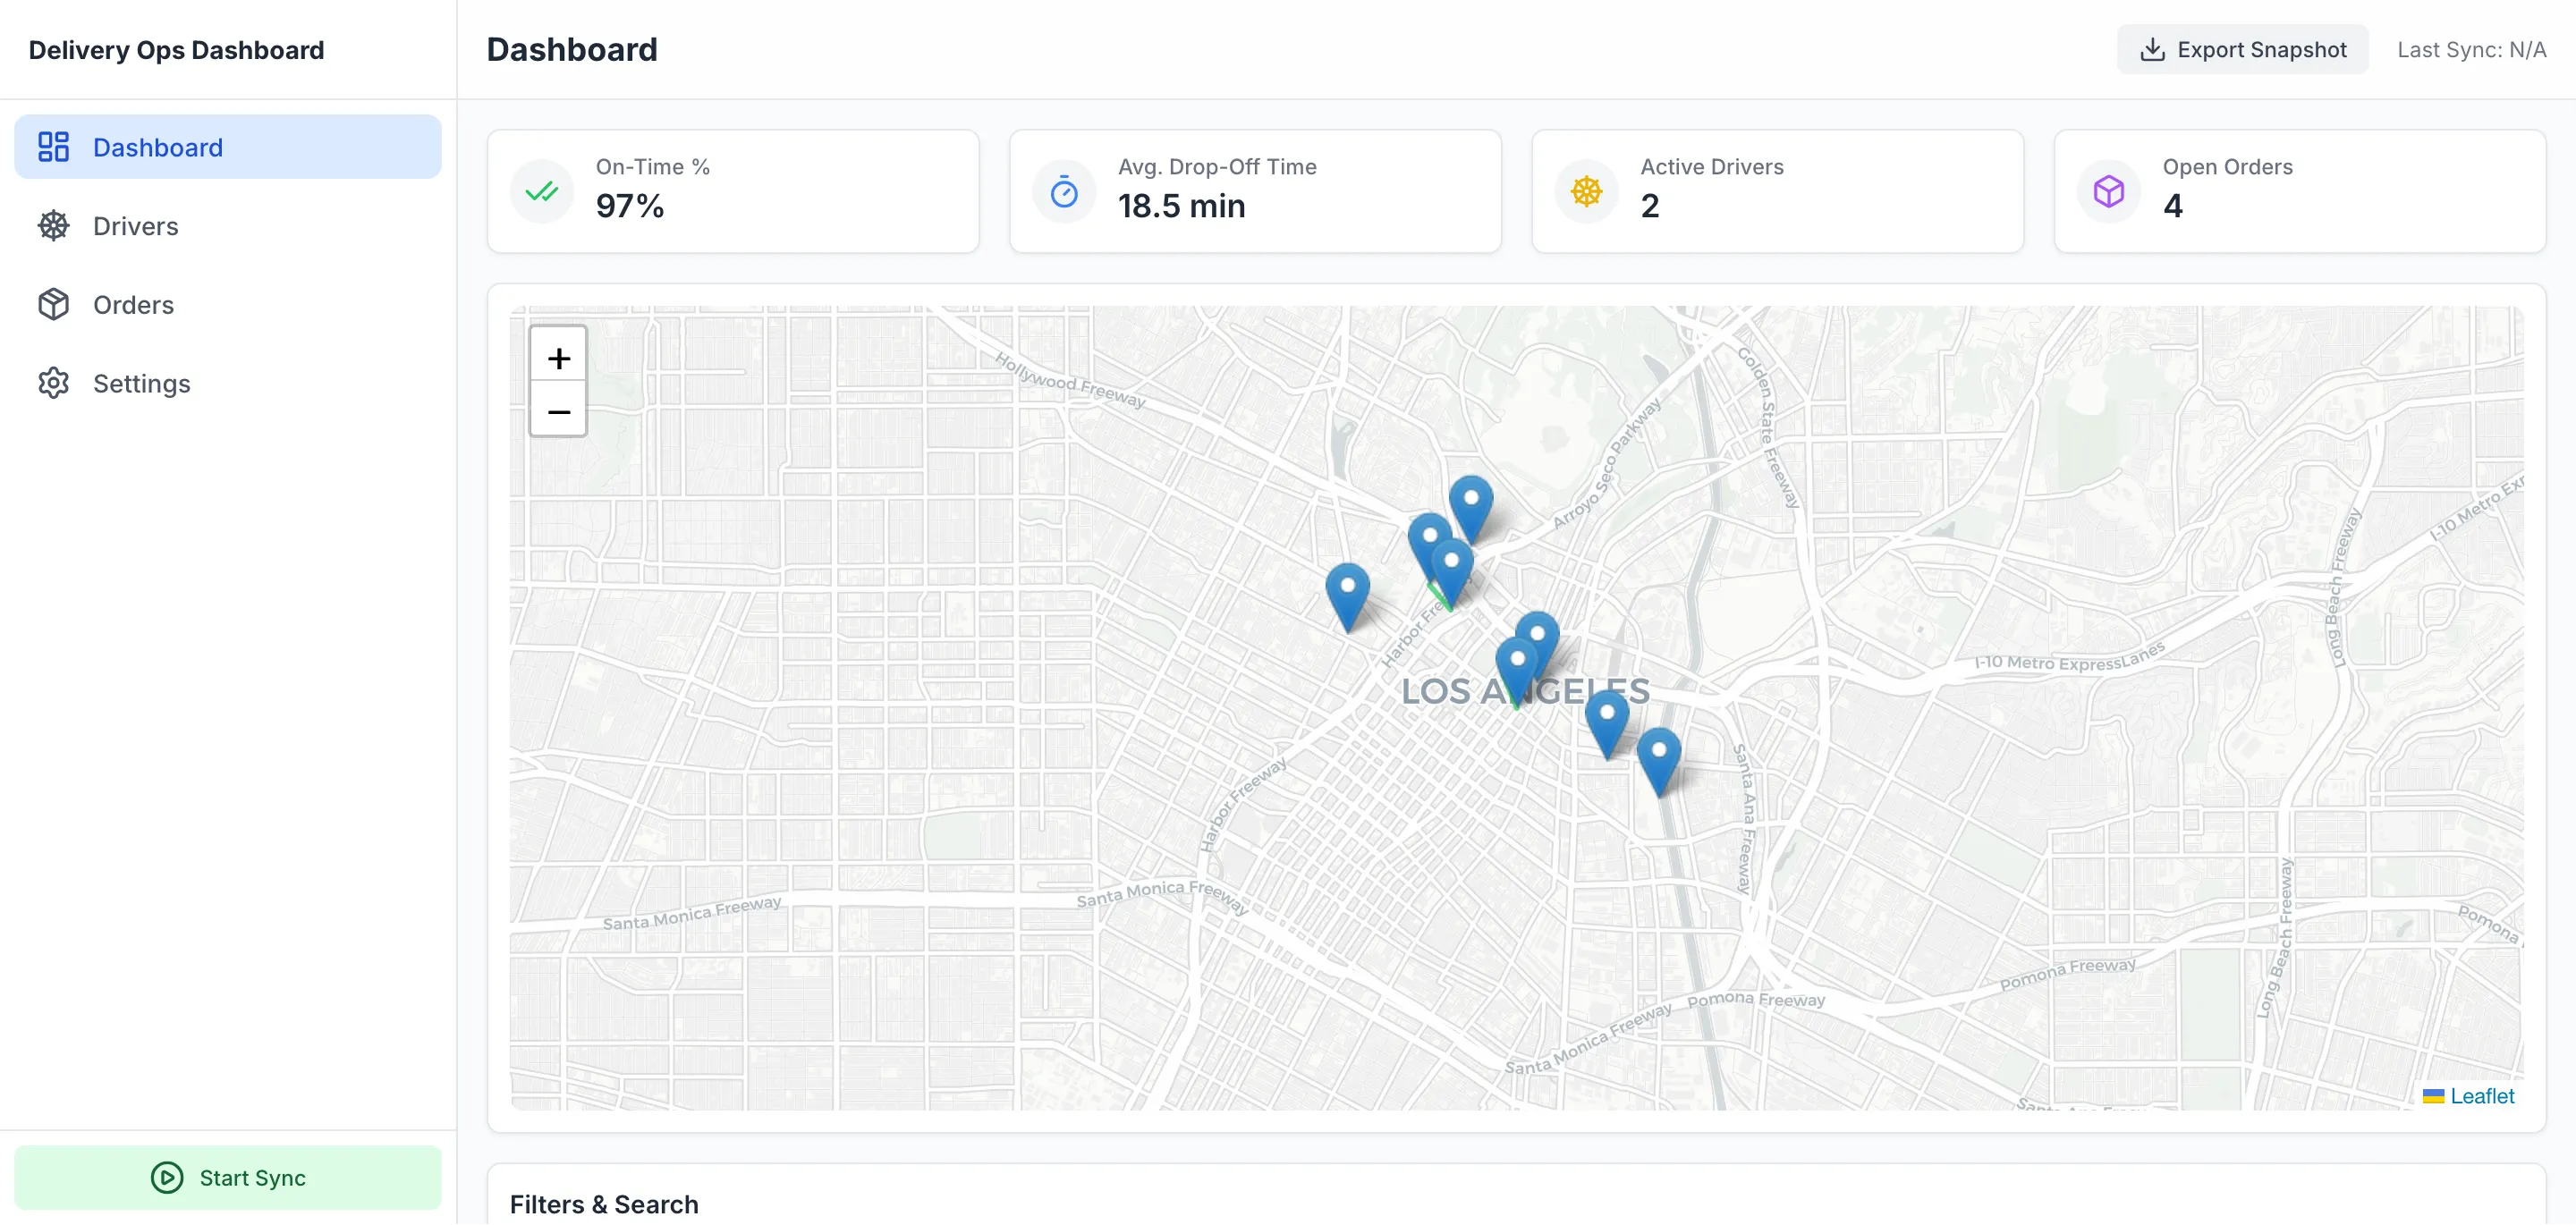Click the stopwatch Avg. Drop-Off Time icon
This screenshot has width=2576, height=1225.
1064,191
